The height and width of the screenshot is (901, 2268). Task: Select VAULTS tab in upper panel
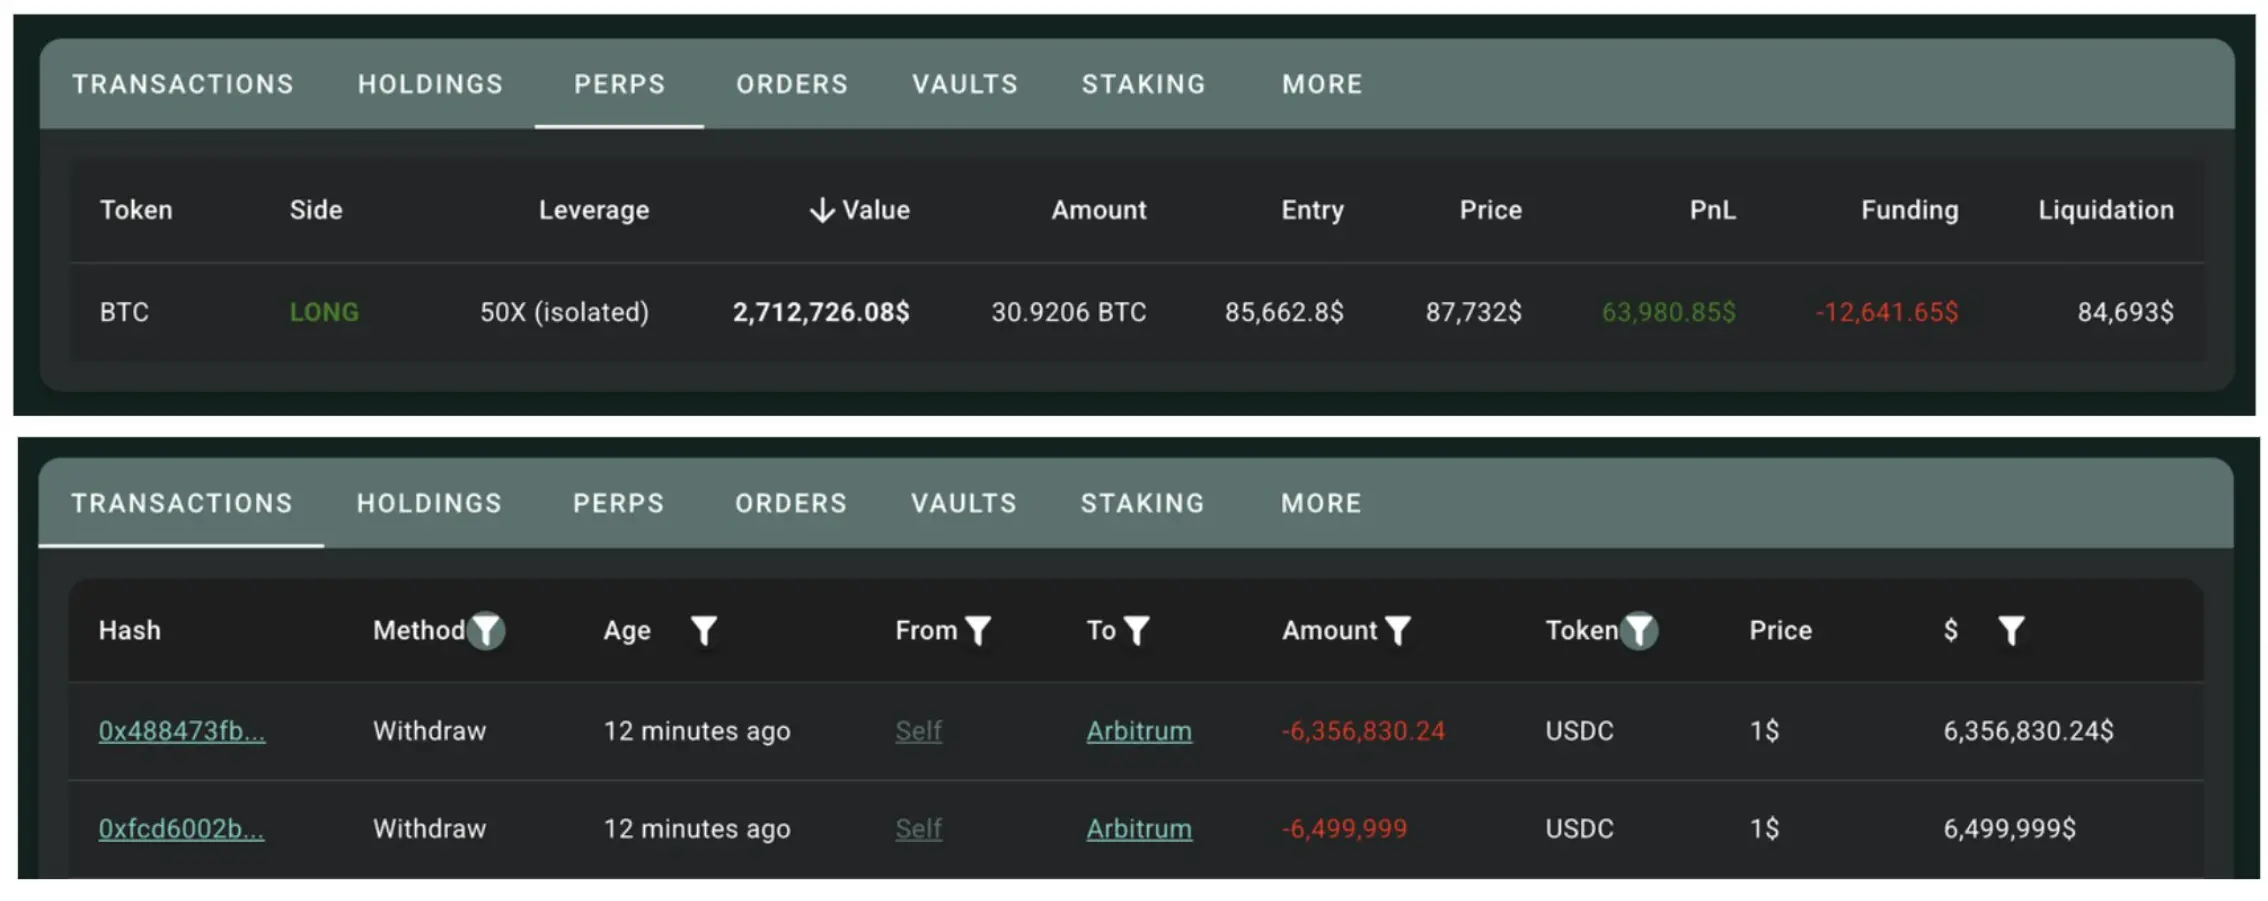[965, 84]
